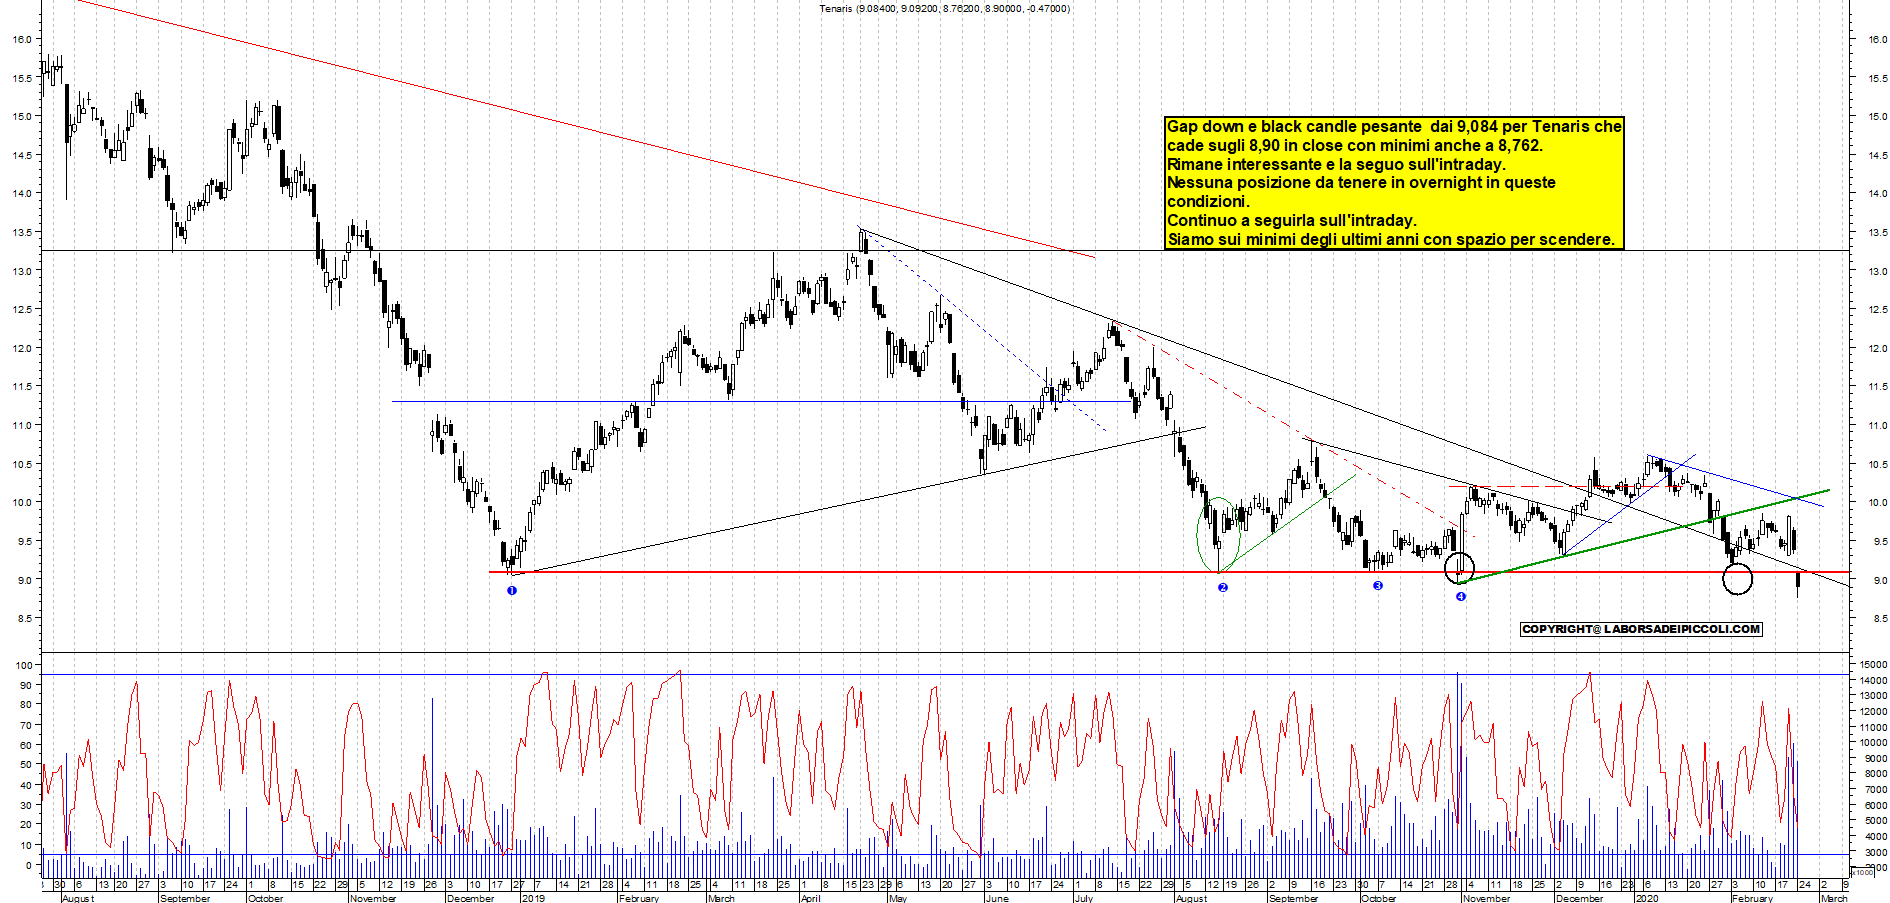Click 12.0 on the left-hand price scale
Viewport: 1890px width, 903px height.
22,348
